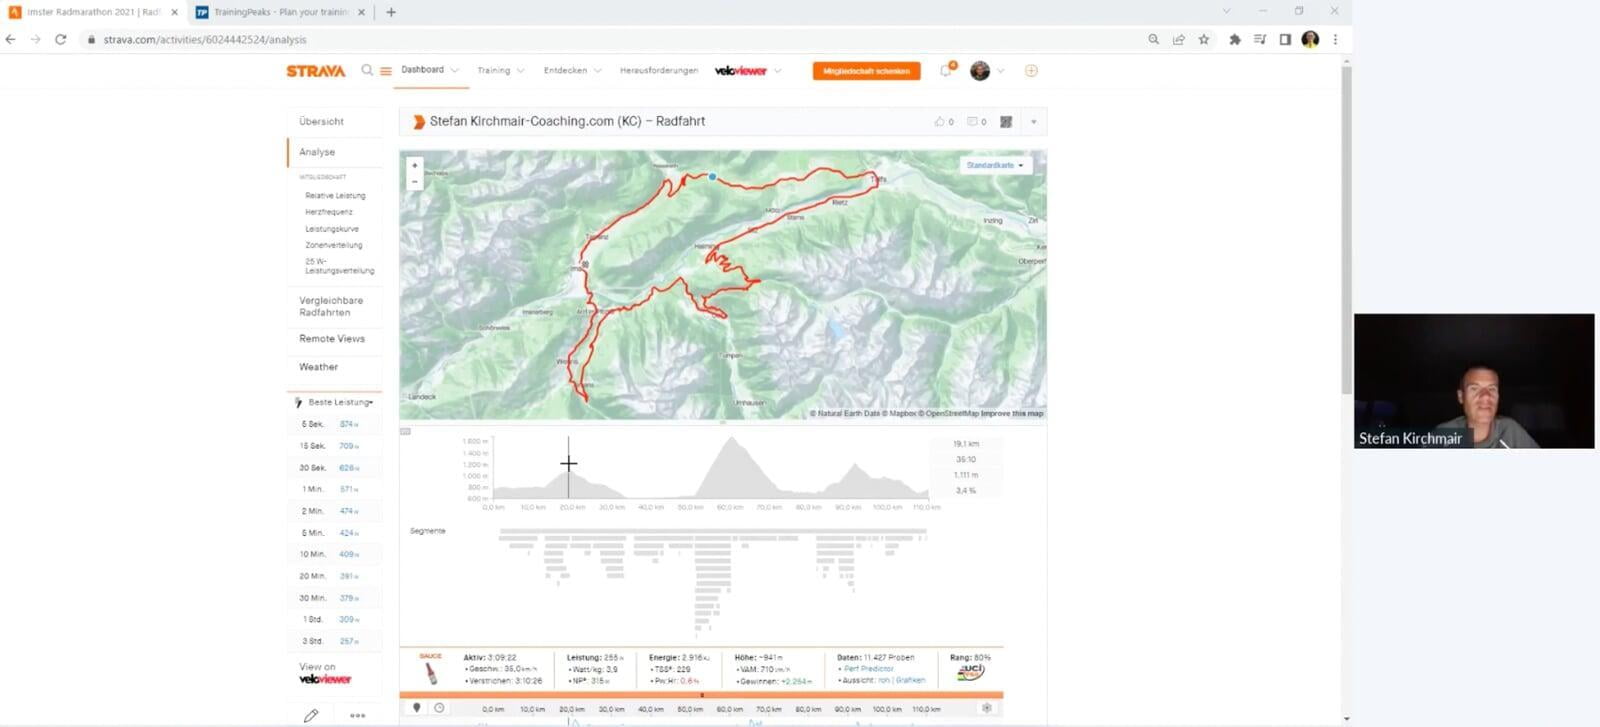Open Leistungskurve sidebar link

point(332,229)
